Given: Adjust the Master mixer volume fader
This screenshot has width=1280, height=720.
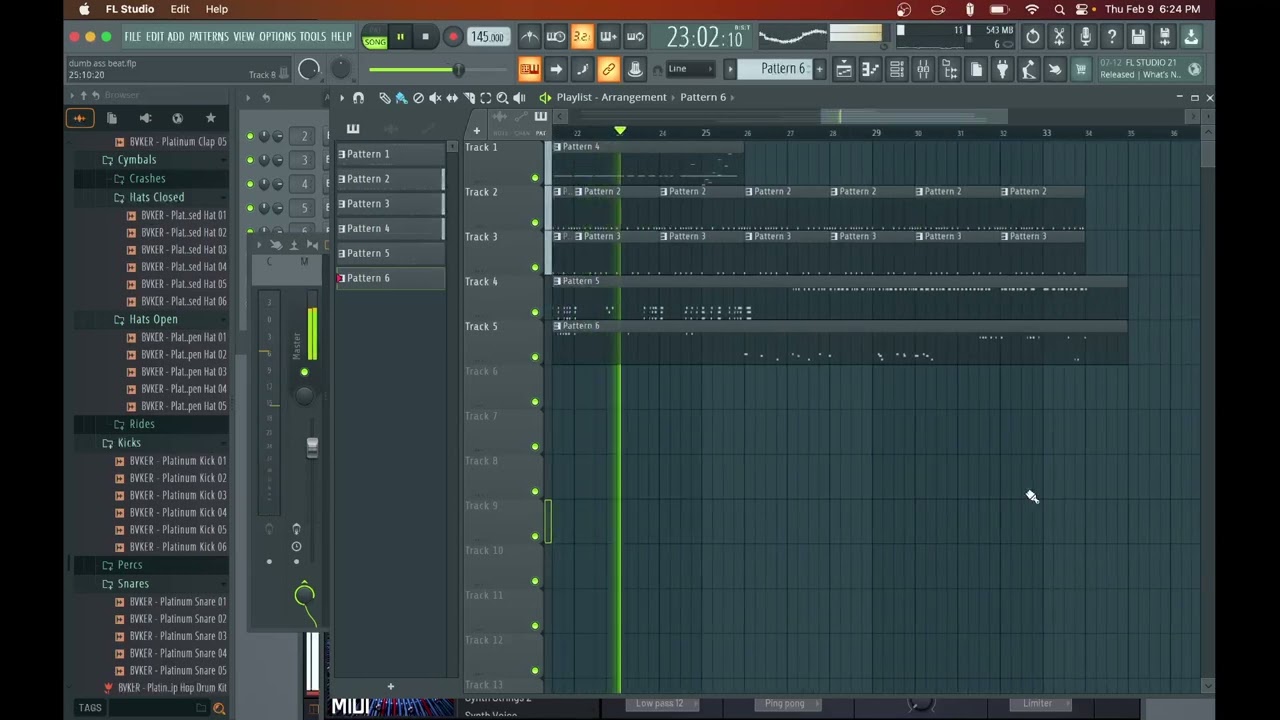Looking at the screenshot, I should click(312, 448).
